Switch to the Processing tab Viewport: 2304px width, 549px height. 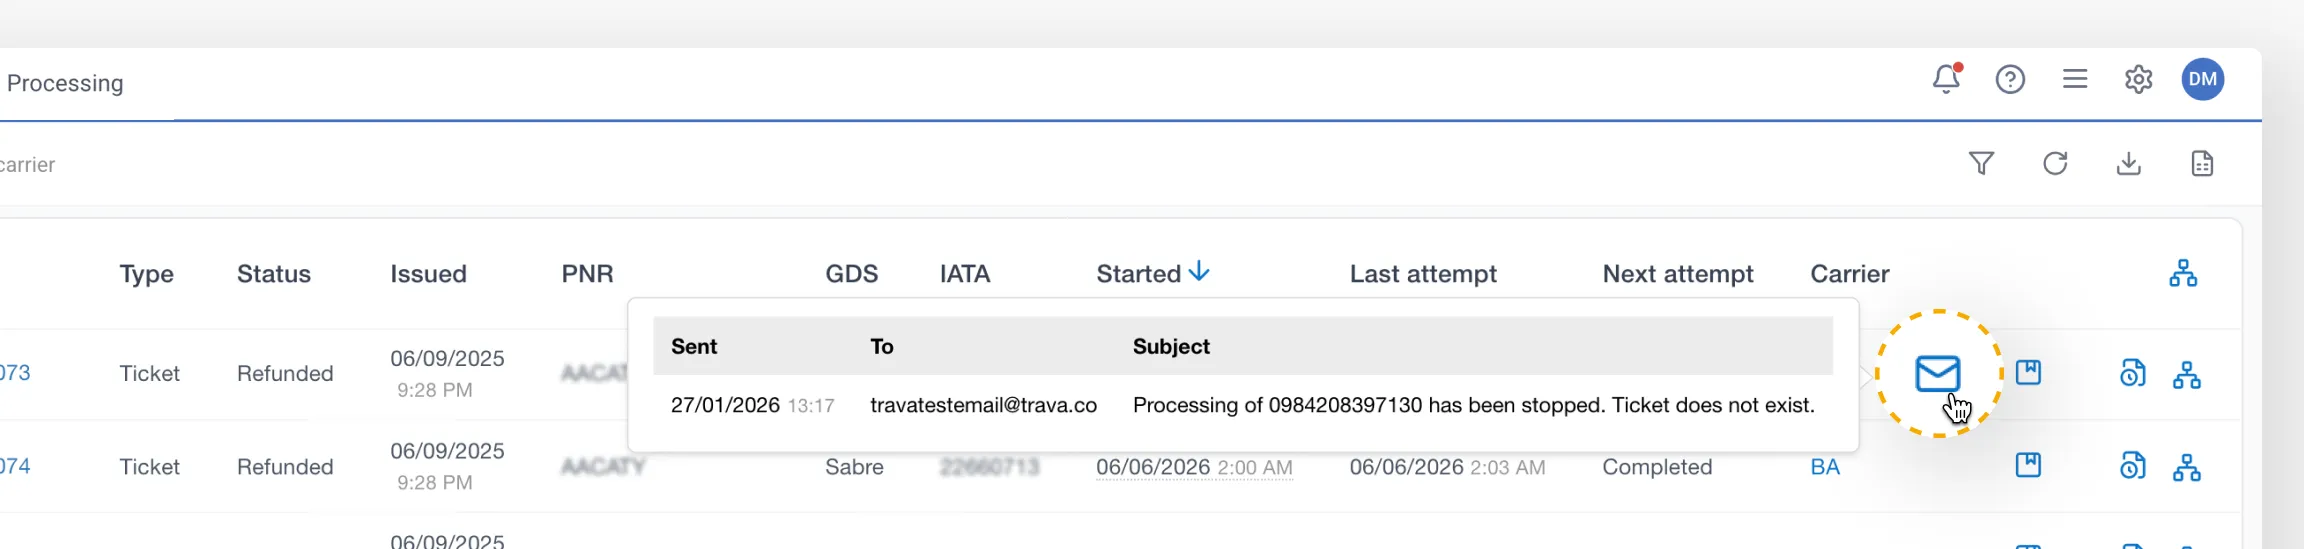point(65,83)
